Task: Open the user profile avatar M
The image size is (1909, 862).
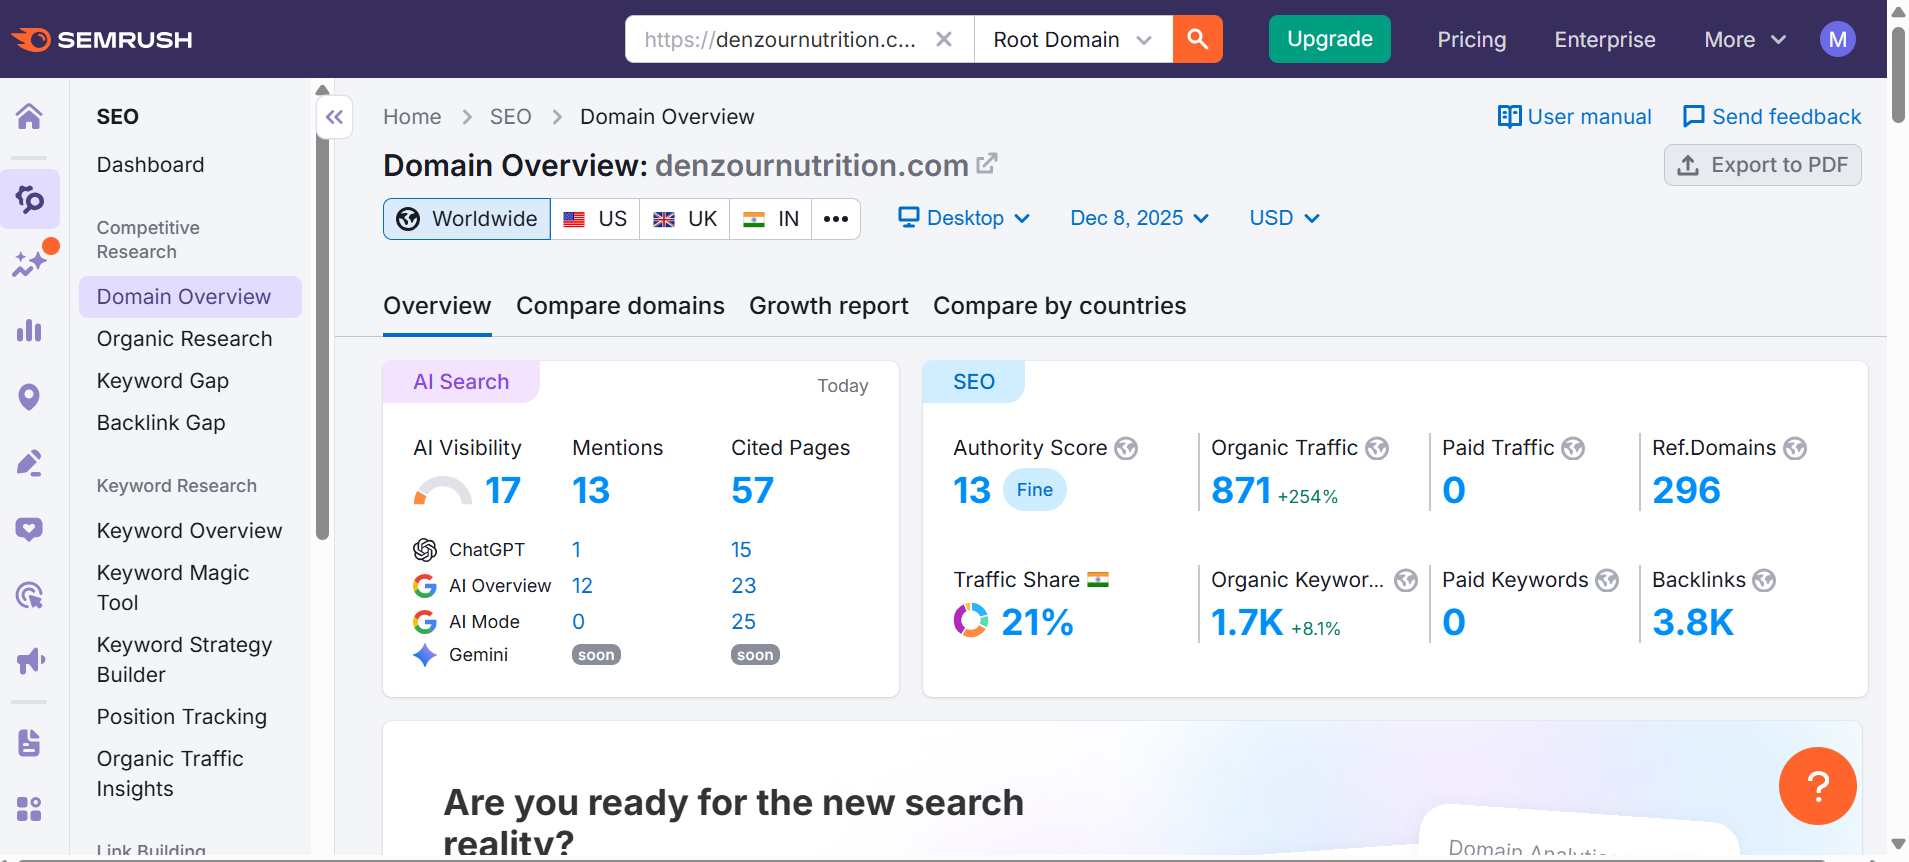Action: (x=1837, y=39)
